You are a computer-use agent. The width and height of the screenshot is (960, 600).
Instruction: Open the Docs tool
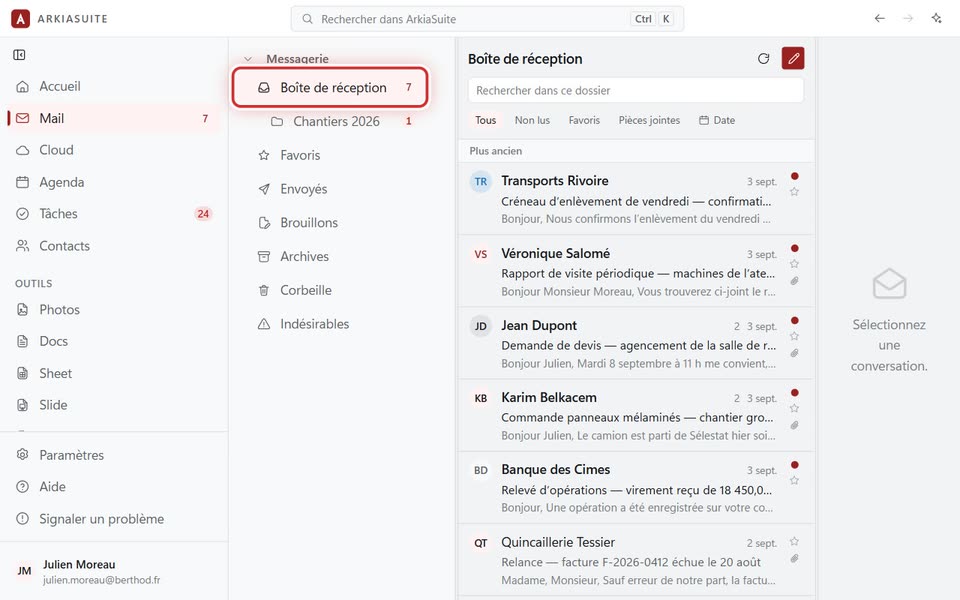(114, 341)
